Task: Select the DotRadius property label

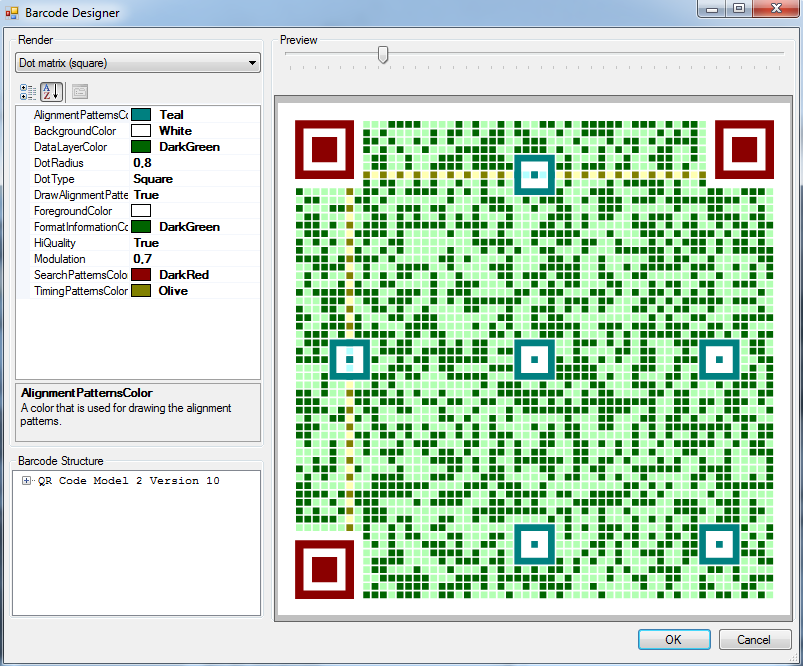Action: click(x=59, y=163)
